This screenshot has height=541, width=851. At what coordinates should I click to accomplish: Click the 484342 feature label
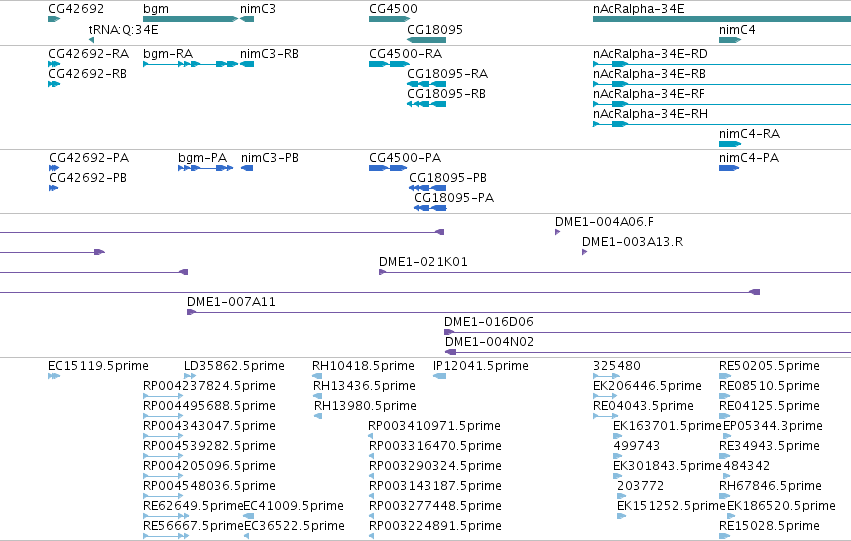746,467
